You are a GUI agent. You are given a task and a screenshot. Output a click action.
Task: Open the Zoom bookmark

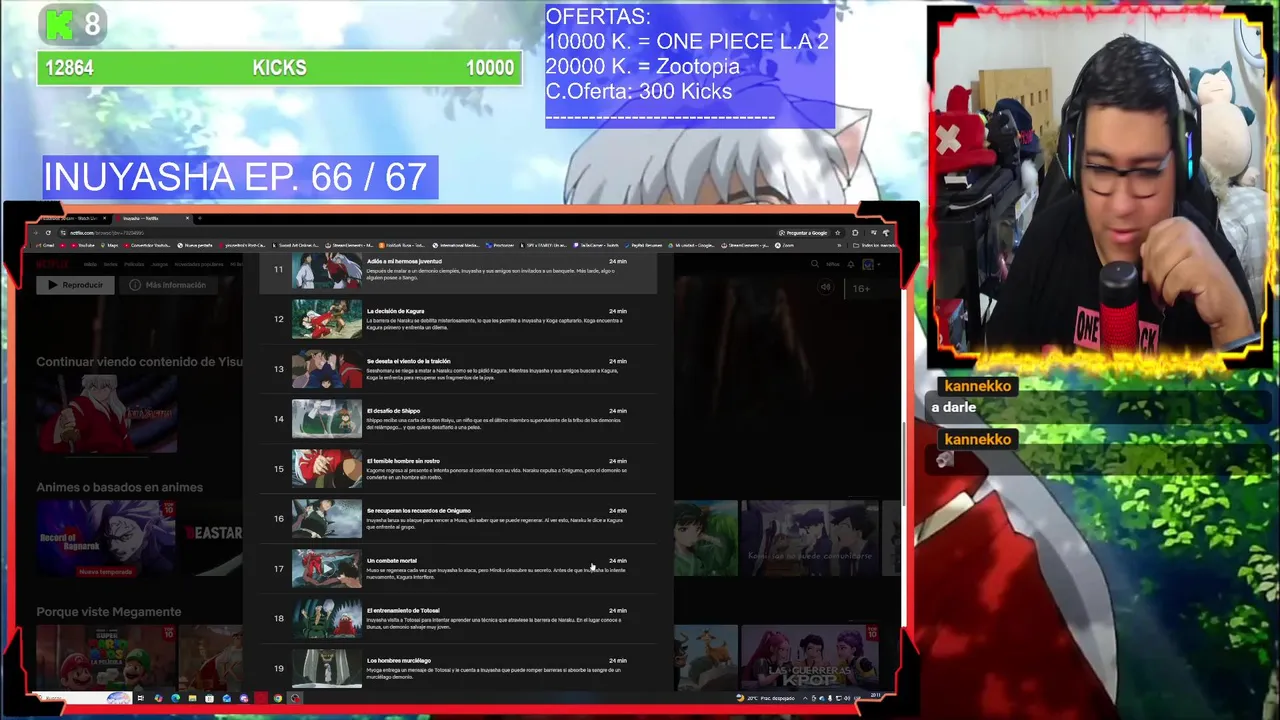[x=785, y=245]
